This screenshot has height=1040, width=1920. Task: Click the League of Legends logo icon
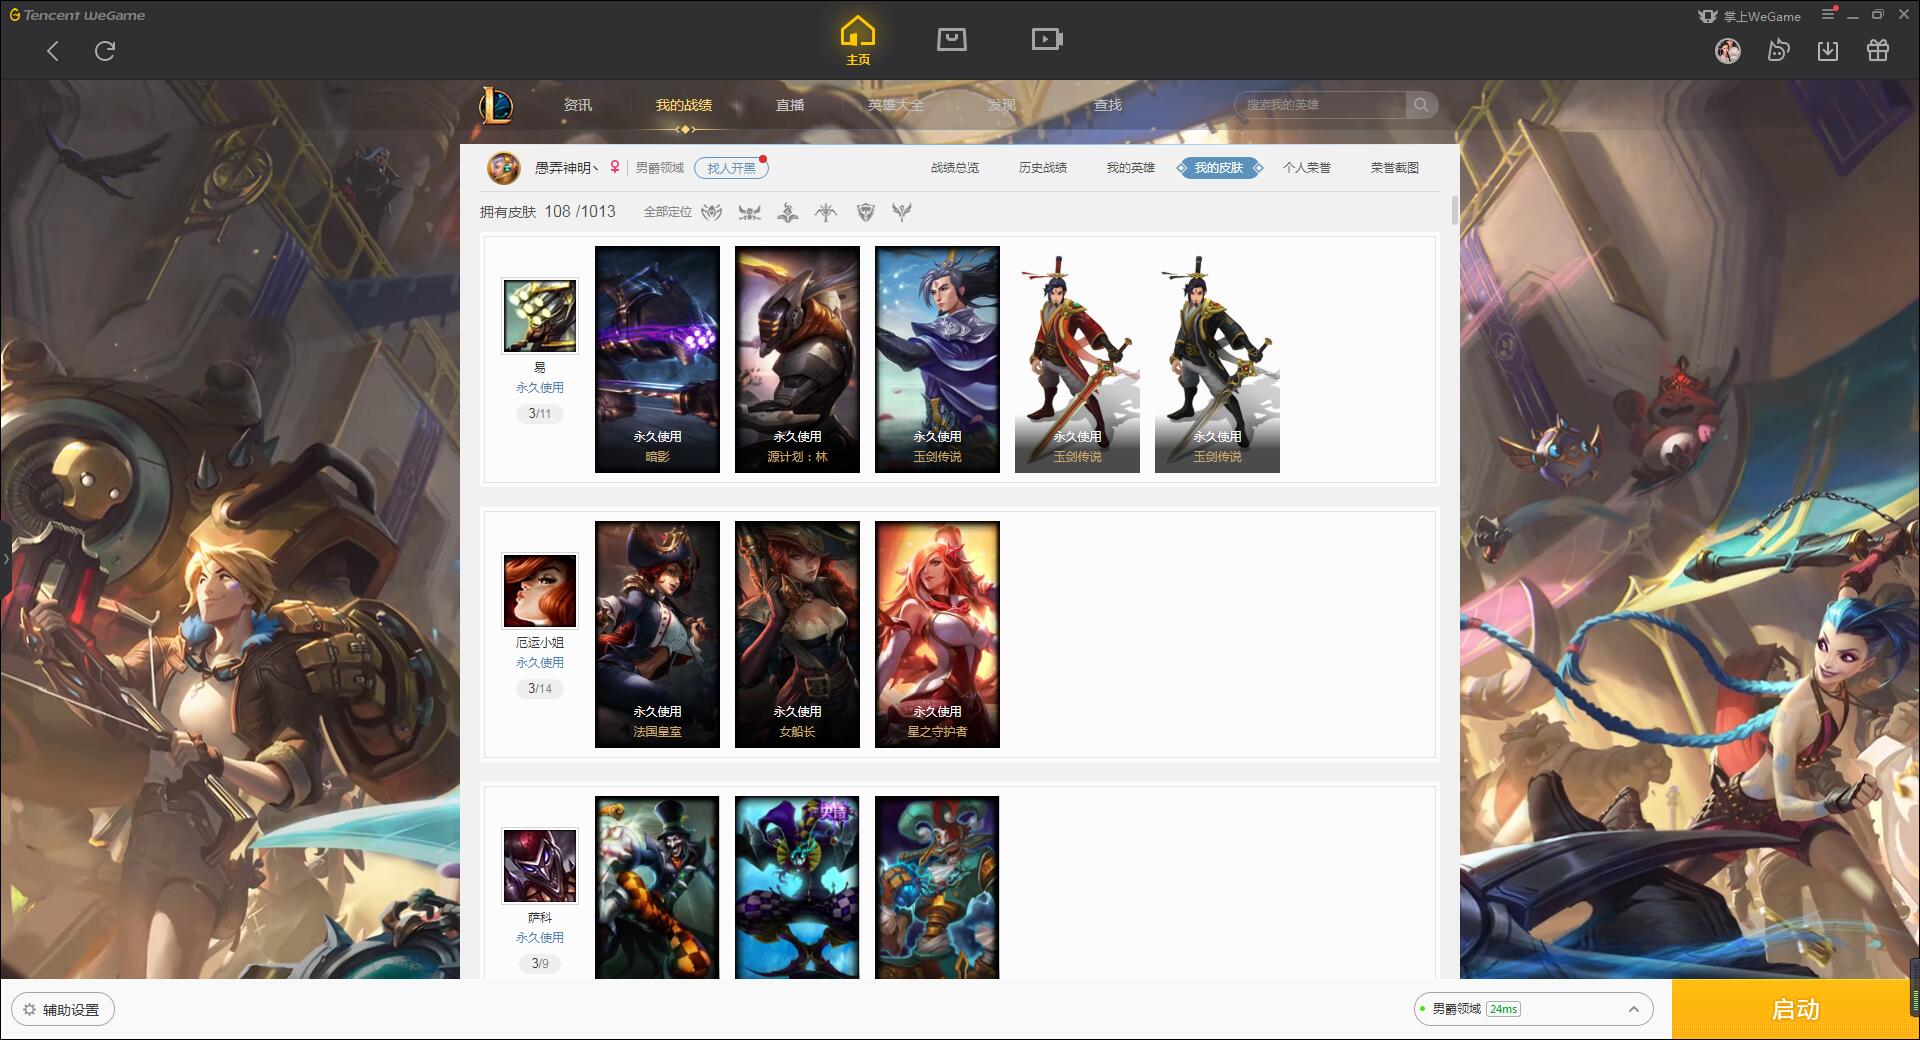tap(496, 105)
